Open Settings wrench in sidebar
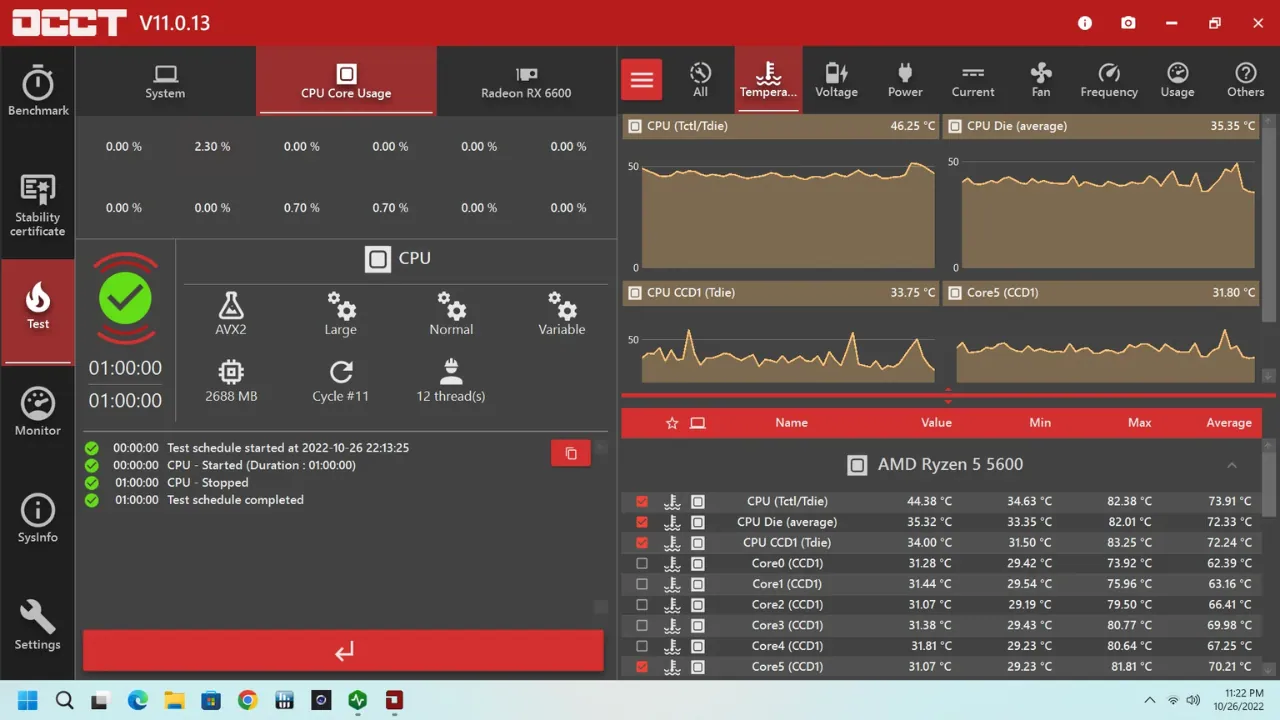 pyautogui.click(x=38, y=626)
